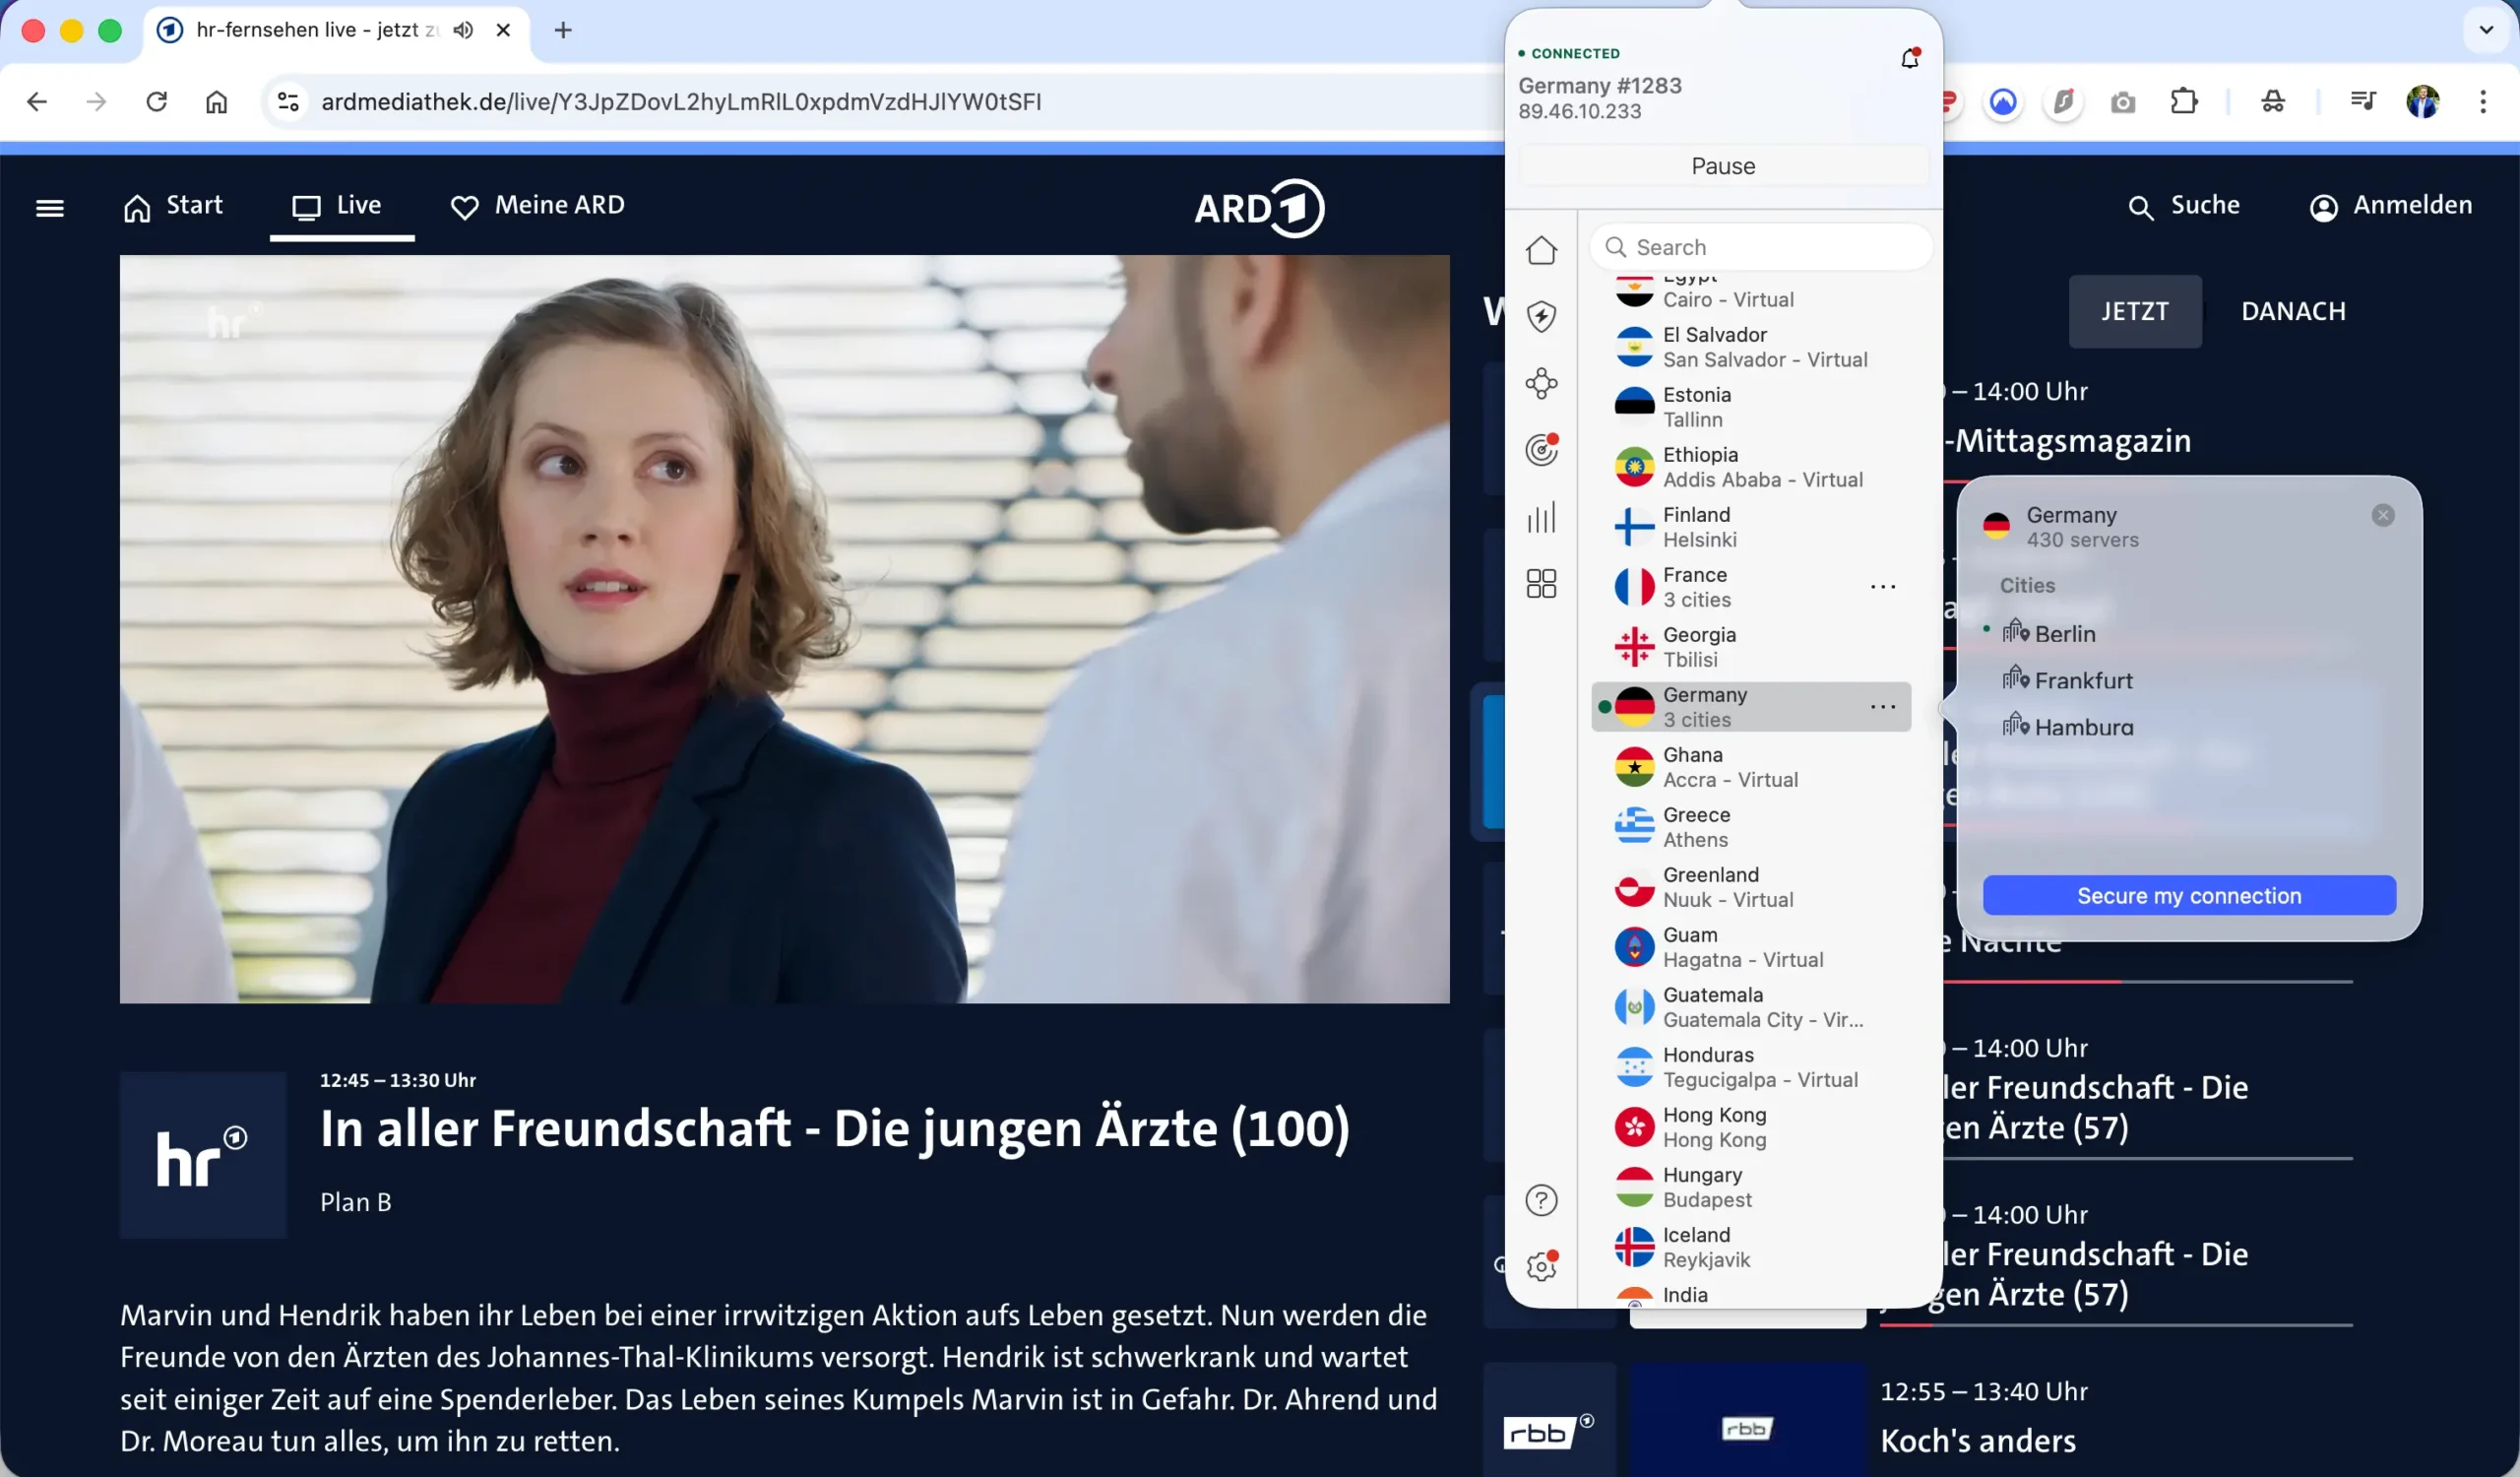Open the NordVPN help question mark
2520x1477 pixels.
pyautogui.click(x=1542, y=1200)
